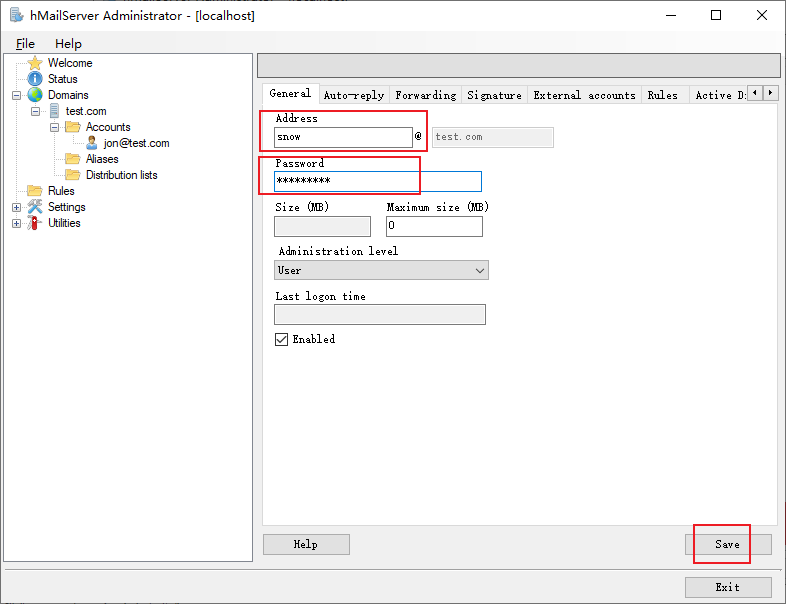Click the Welcome star icon in tree
This screenshot has width=786, height=604.
point(35,63)
